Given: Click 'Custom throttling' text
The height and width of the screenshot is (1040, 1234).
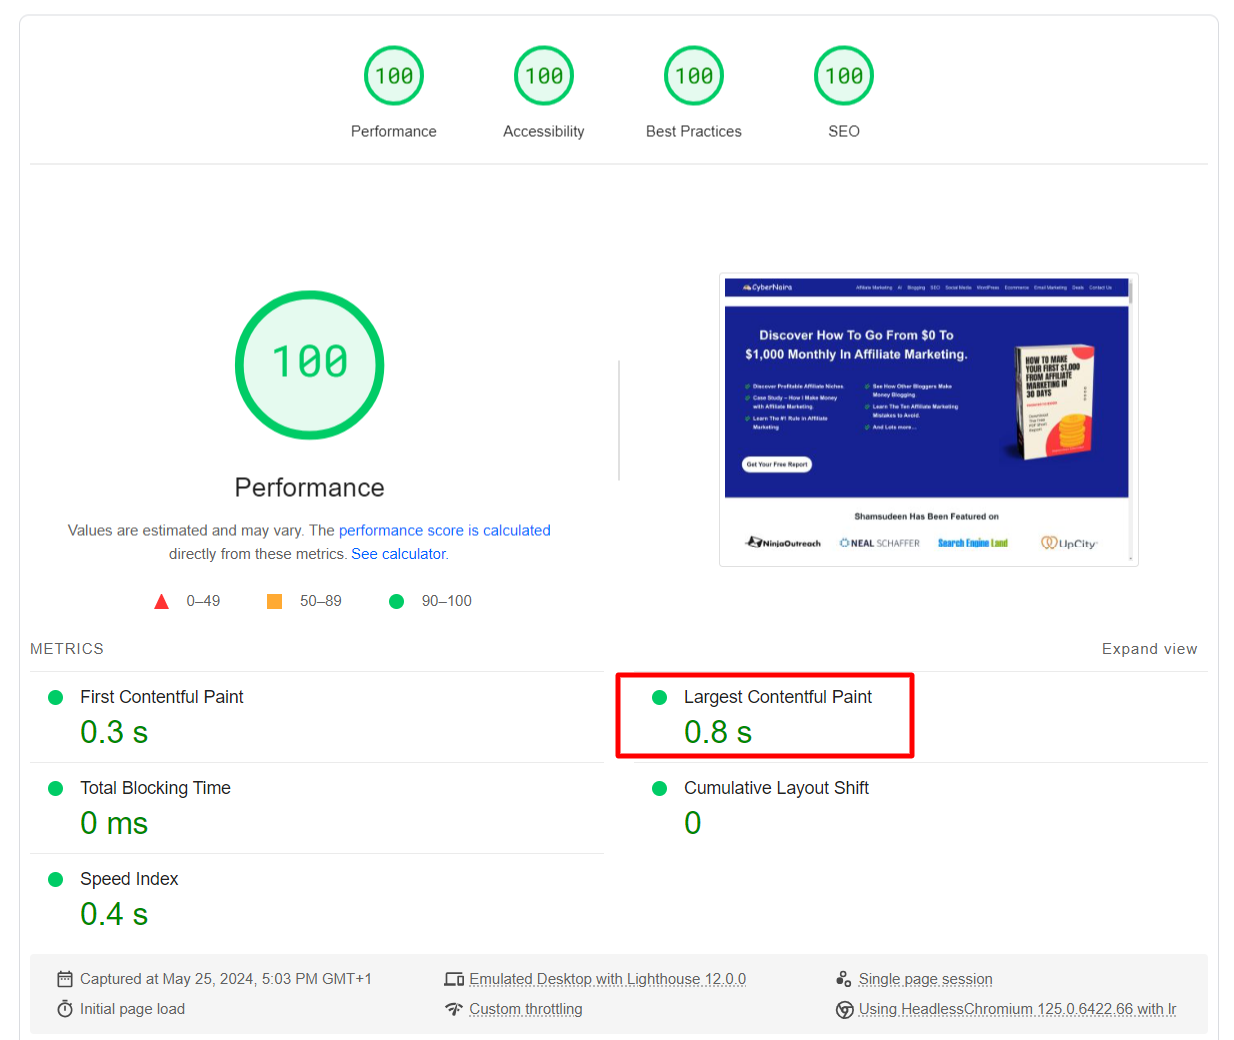Looking at the screenshot, I should (526, 1009).
